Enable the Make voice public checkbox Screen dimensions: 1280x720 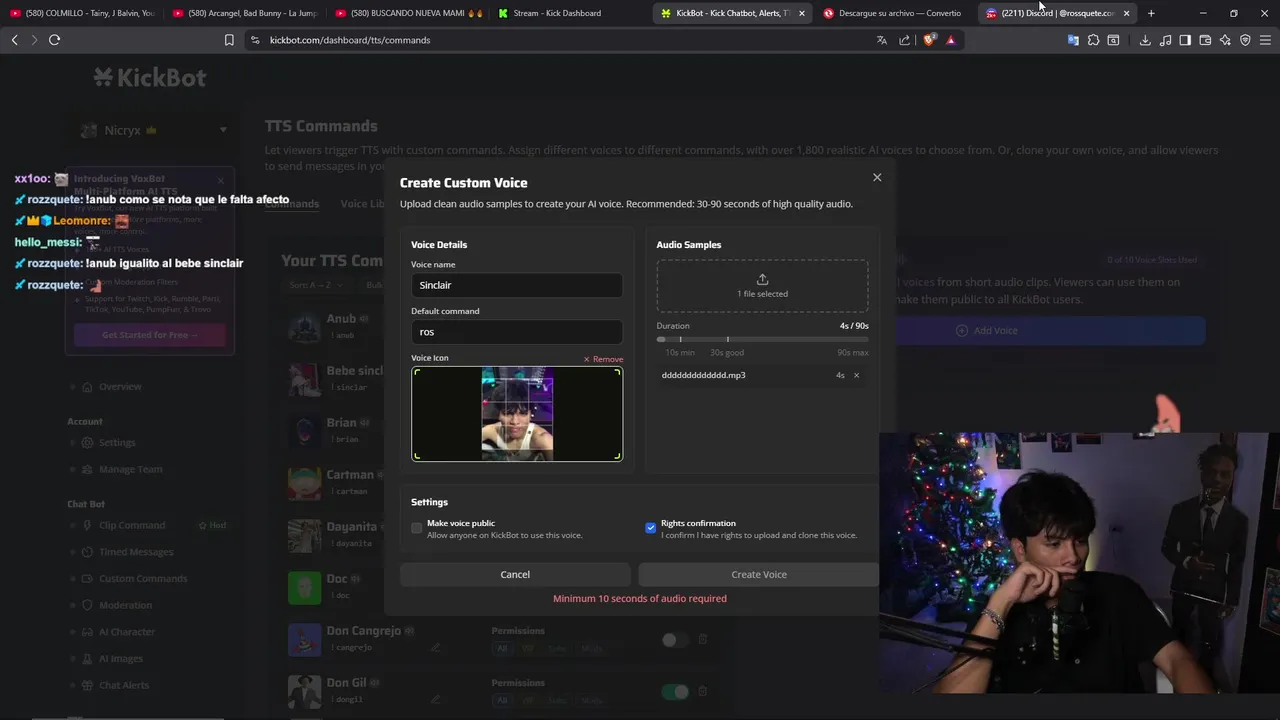point(417,528)
